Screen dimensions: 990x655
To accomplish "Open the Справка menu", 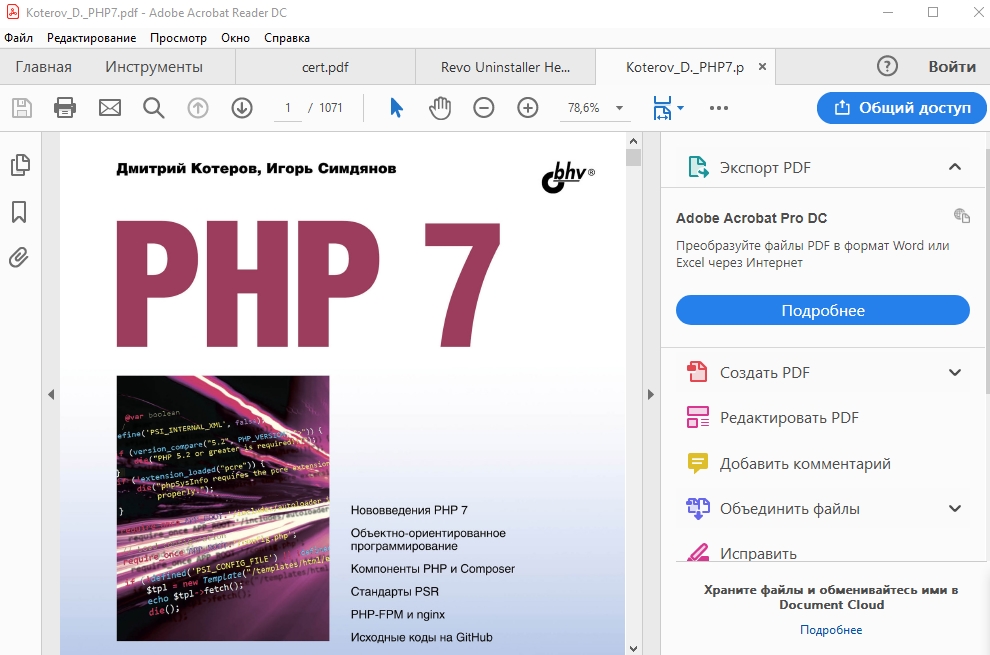I will [x=287, y=38].
